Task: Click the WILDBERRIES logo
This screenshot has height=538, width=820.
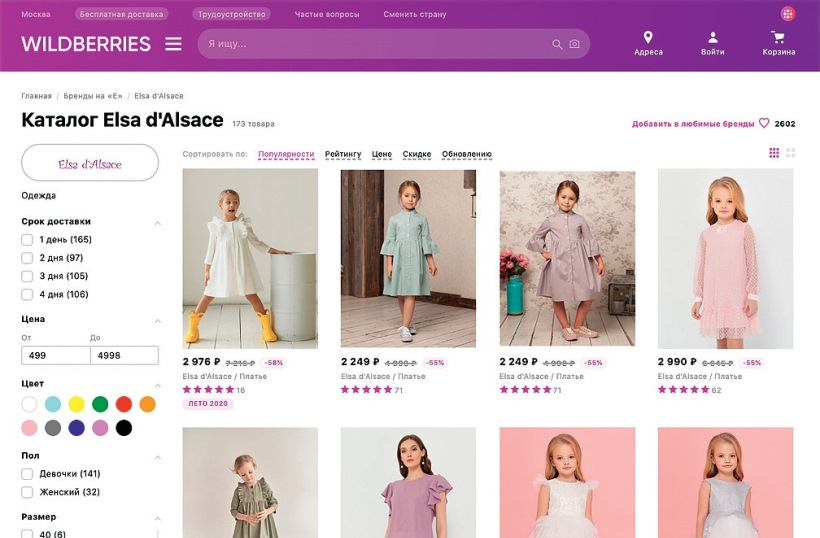Action: [86, 44]
